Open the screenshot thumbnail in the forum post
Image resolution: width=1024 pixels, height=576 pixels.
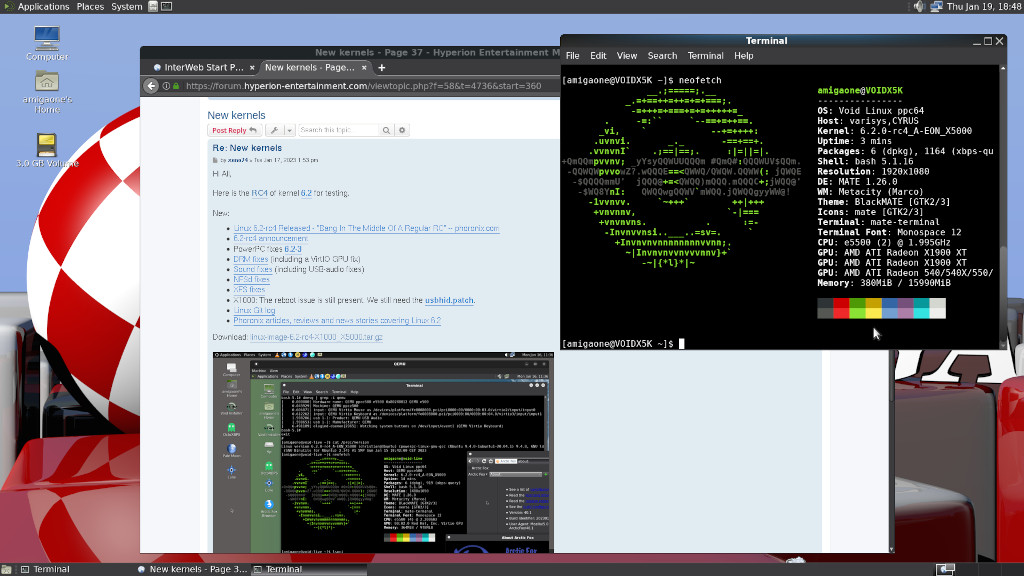(x=383, y=452)
